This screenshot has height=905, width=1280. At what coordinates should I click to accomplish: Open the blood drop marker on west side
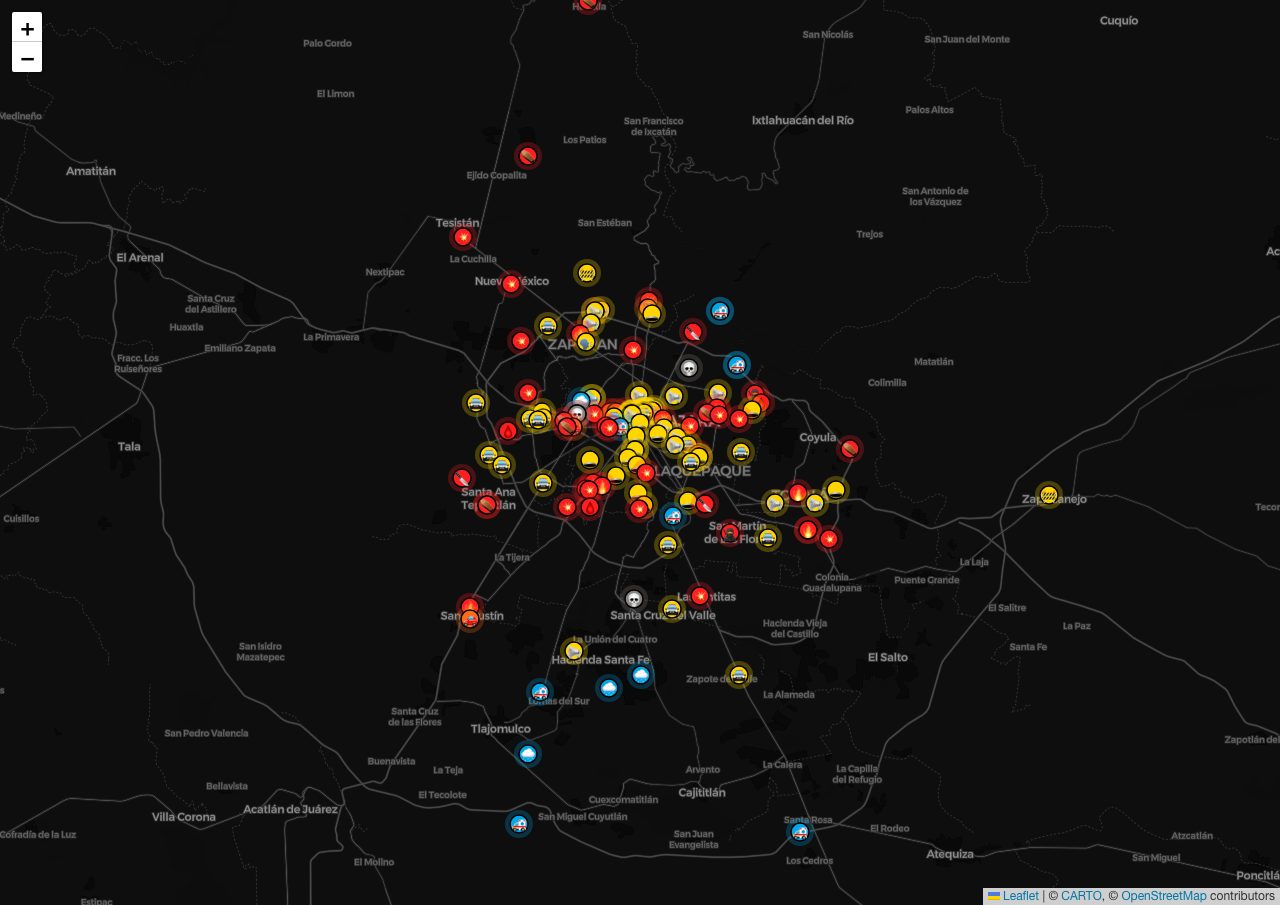(x=507, y=431)
